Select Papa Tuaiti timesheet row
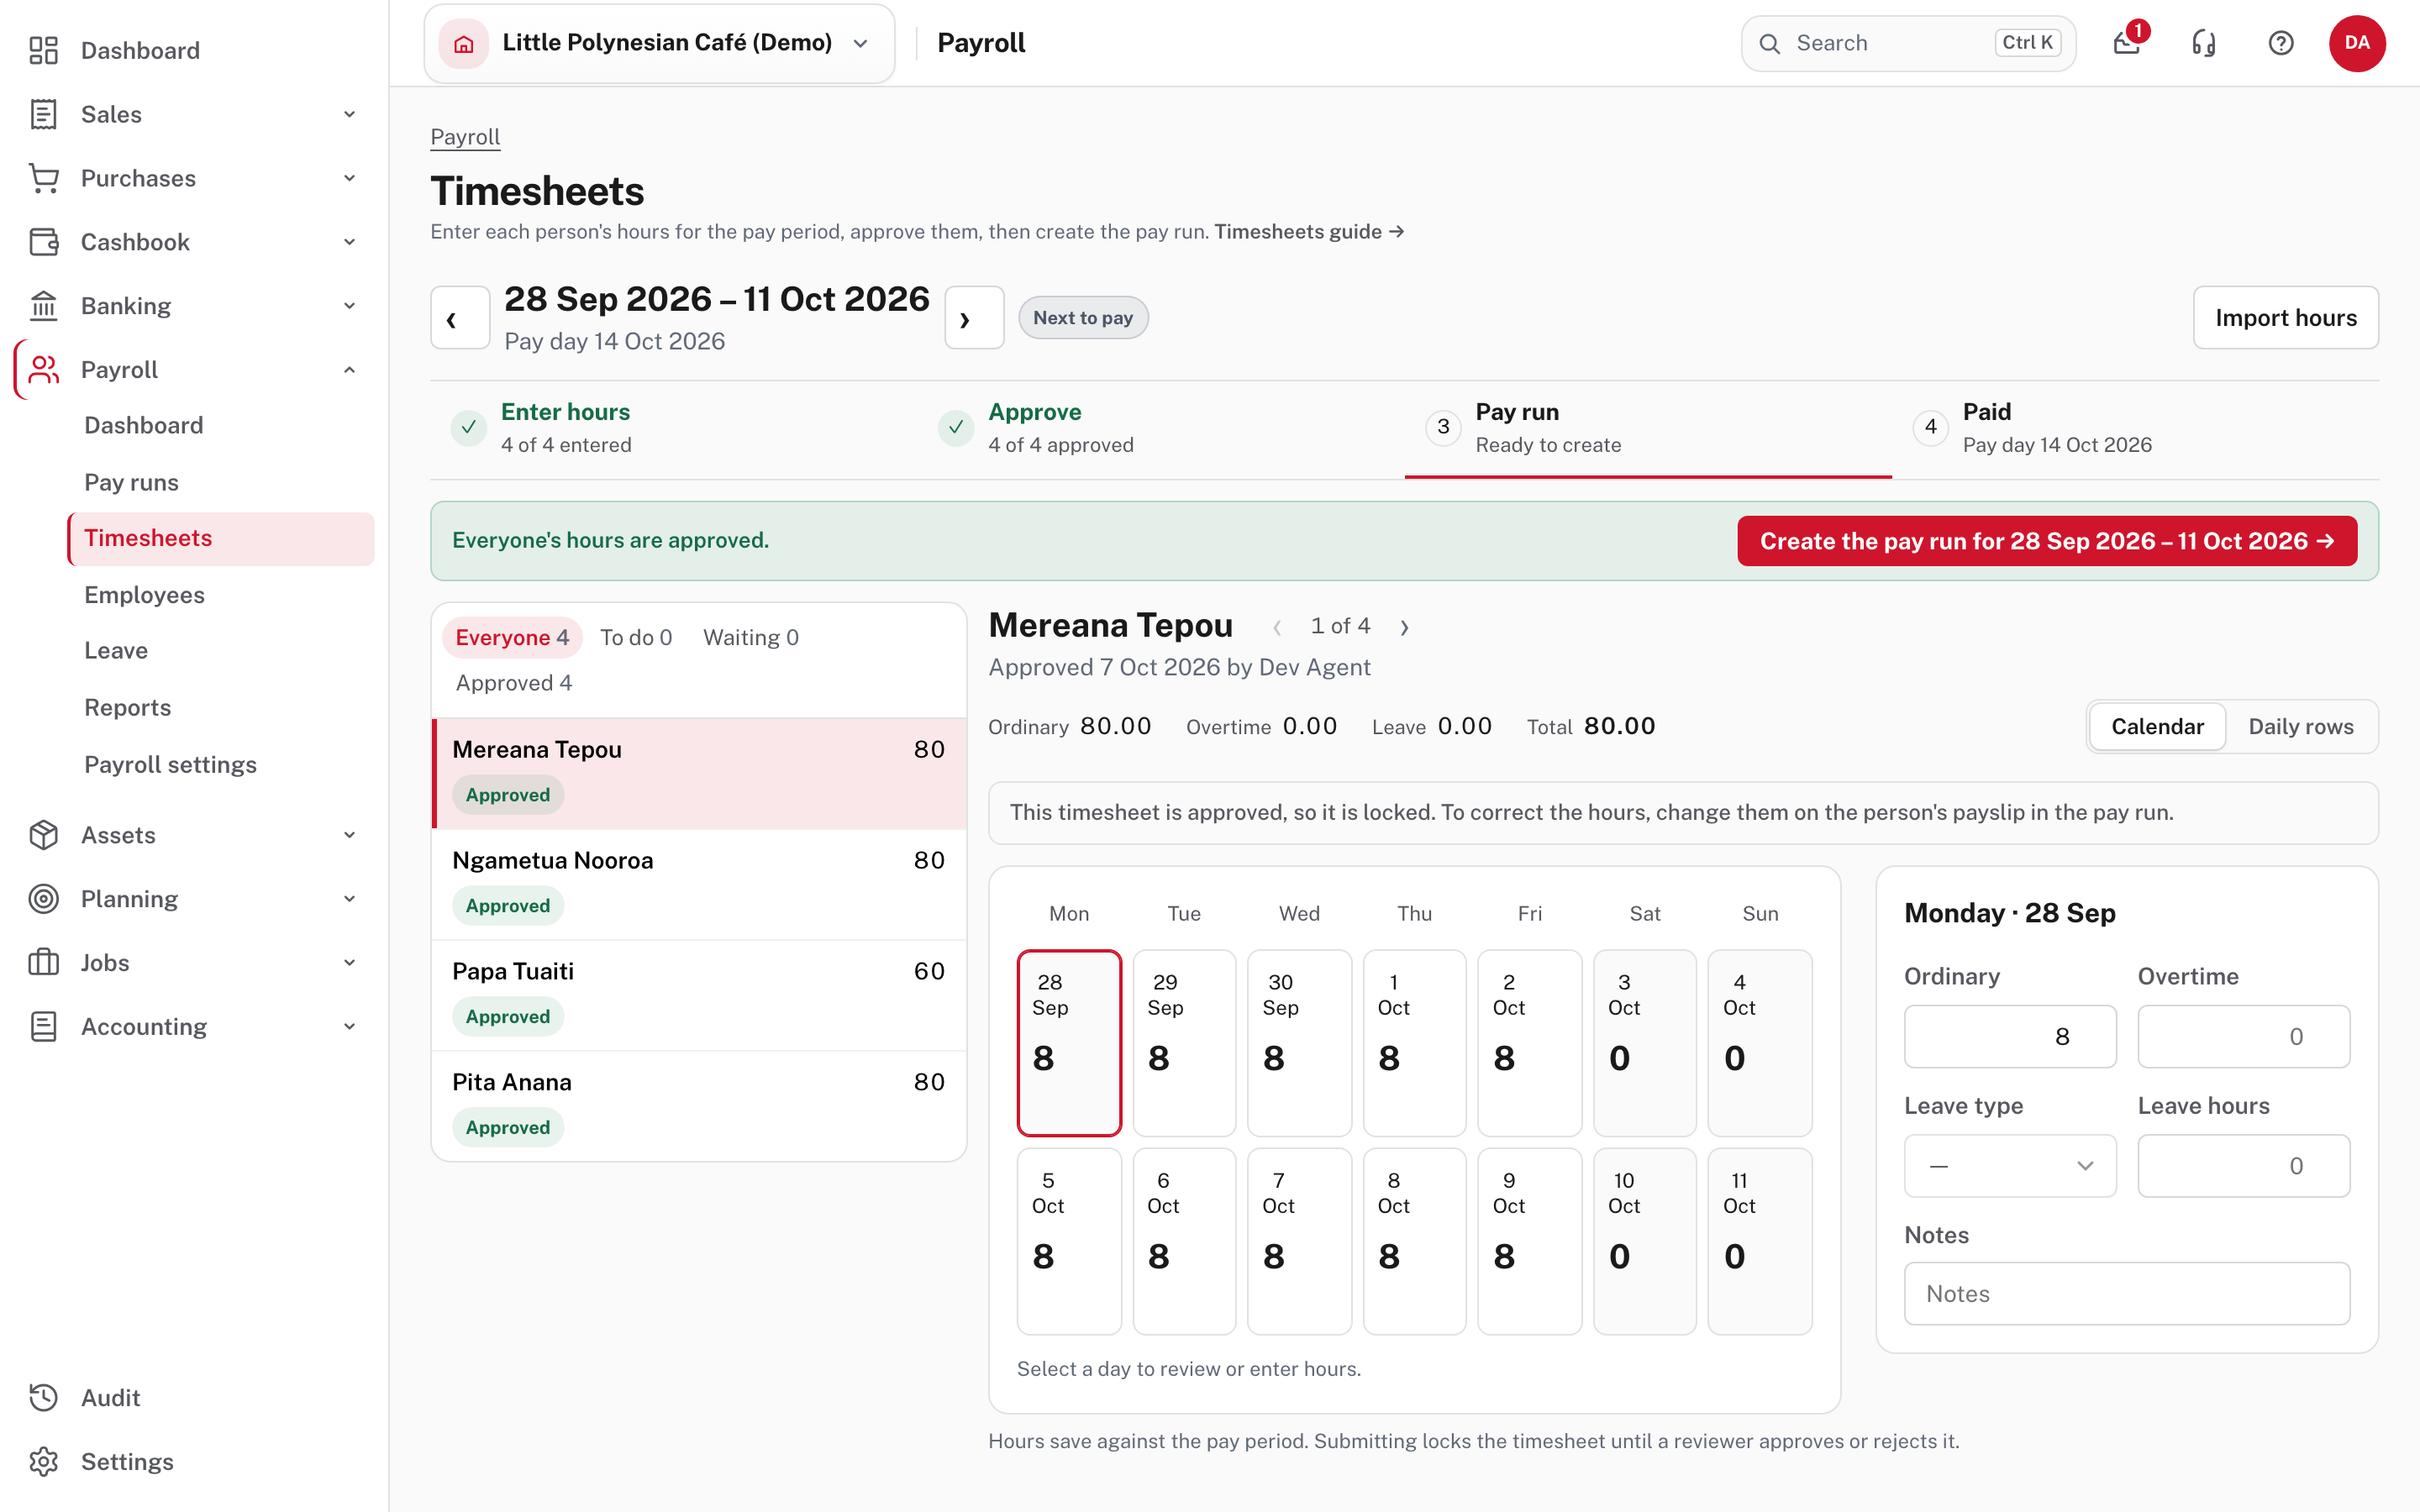Image resolution: width=2420 pixels, height=1512 pixels. [699, 995]
